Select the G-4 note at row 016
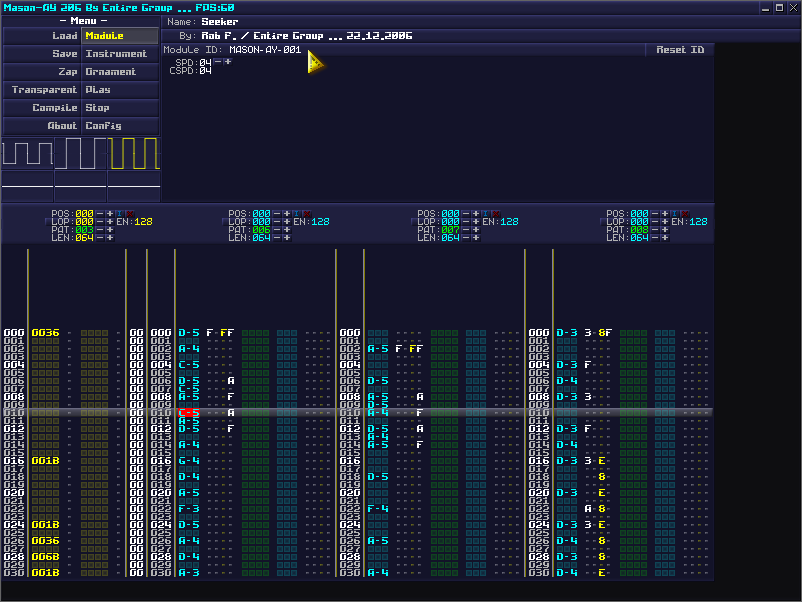802x602 pixels. 189,461
